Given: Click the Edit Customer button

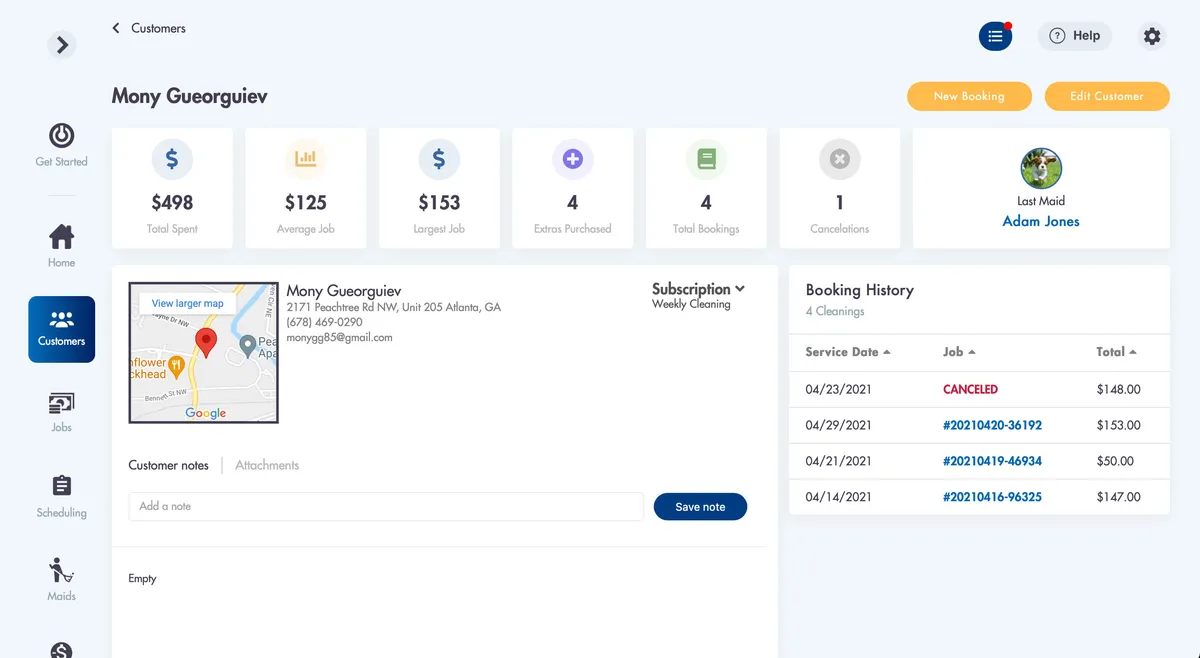Looking at the screenshot, I should [1106, 96].
